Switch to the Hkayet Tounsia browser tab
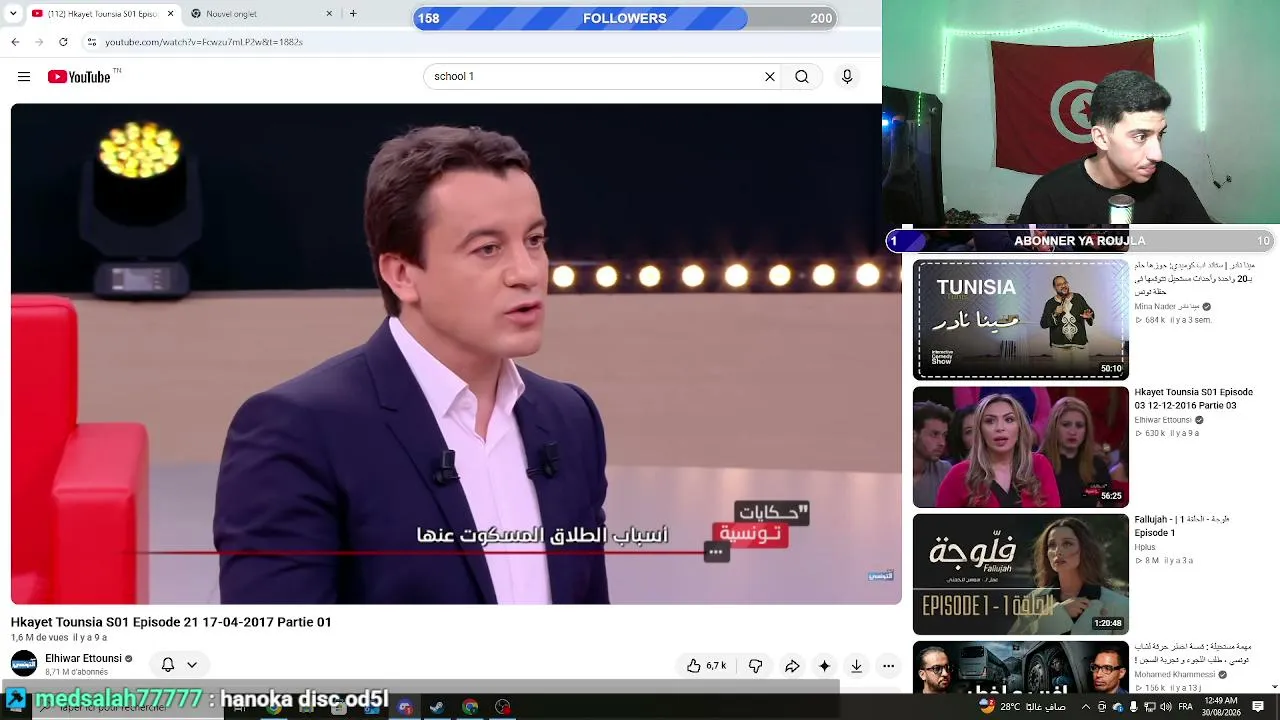 click(103, 14)
